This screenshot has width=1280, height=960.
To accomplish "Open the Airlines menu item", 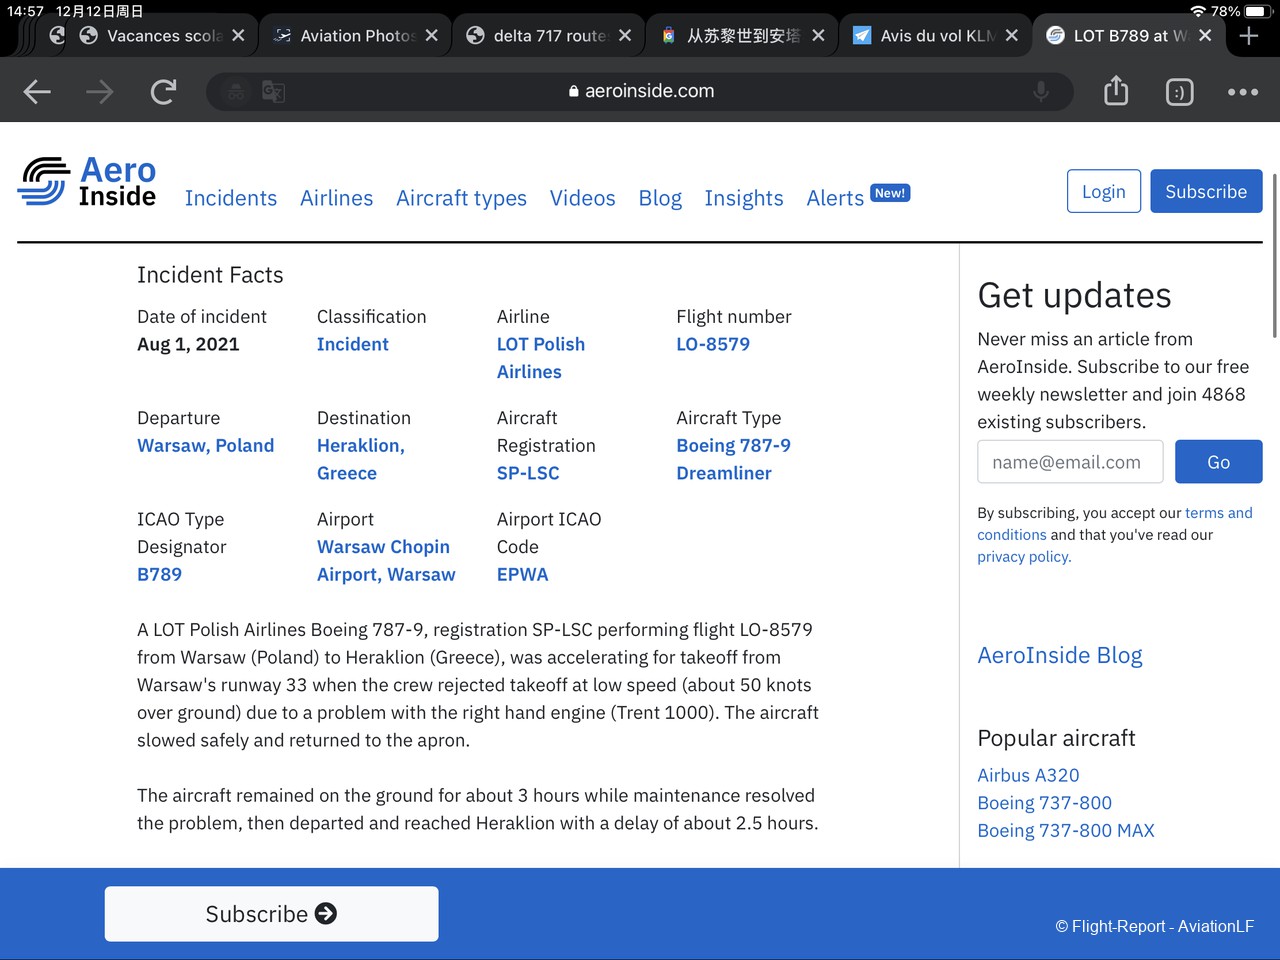I will (x=336, y=198).
